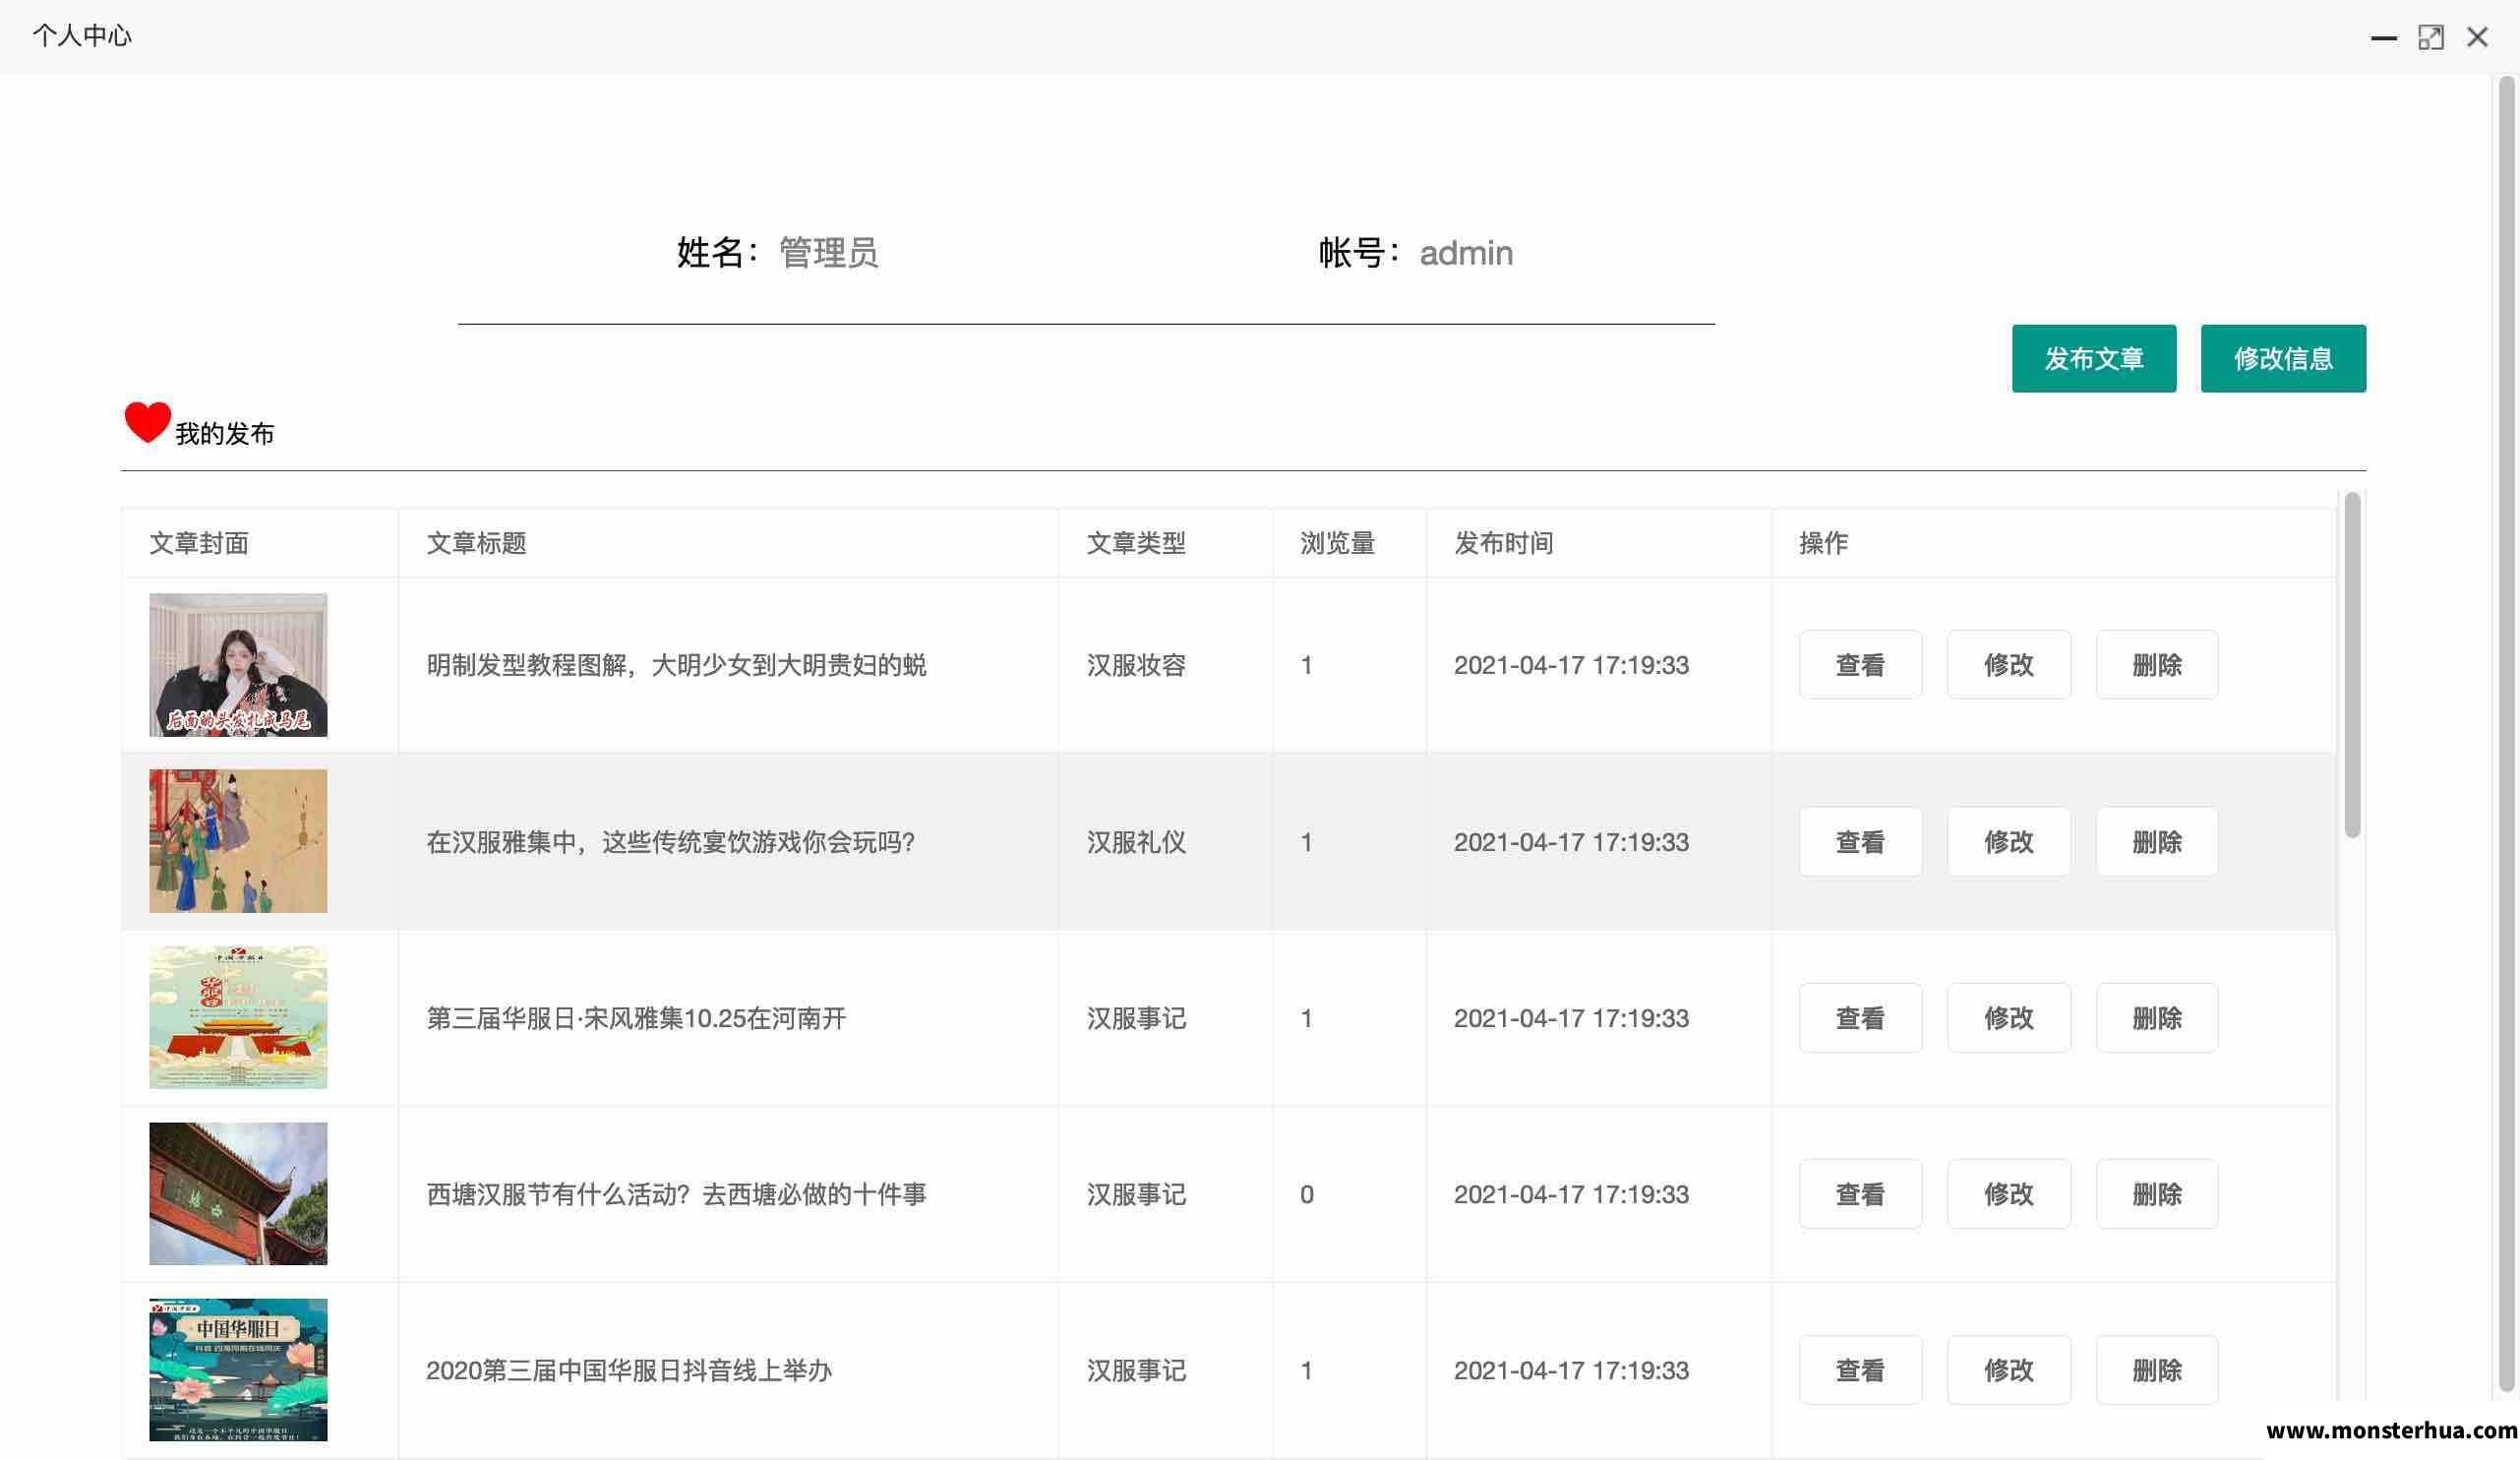Image resolution: width=2520 pixels, height=1460 pixels.
Task: Click the table's inner vertical scrollbar
Action: coord(2352,664)
